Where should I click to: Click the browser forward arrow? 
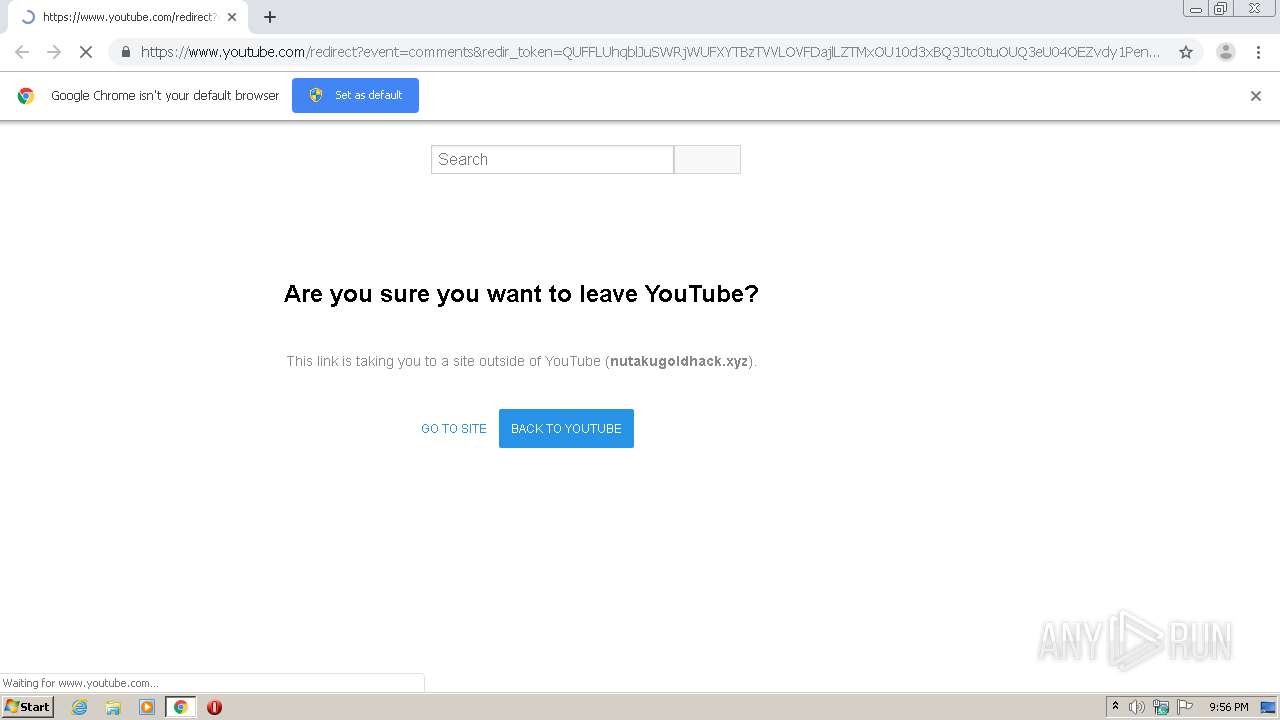point(54,52)
